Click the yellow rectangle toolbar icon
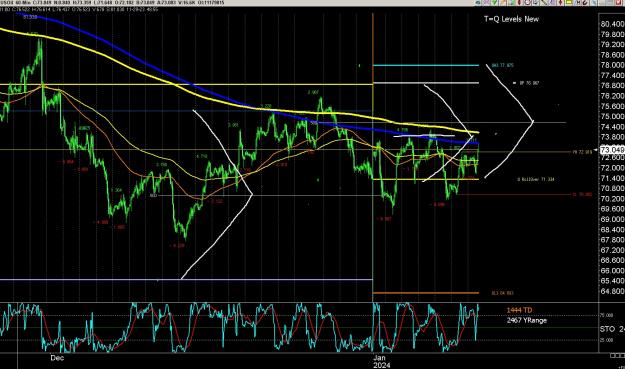The width and height of the screenshot is (625, 369). (568, 2)
